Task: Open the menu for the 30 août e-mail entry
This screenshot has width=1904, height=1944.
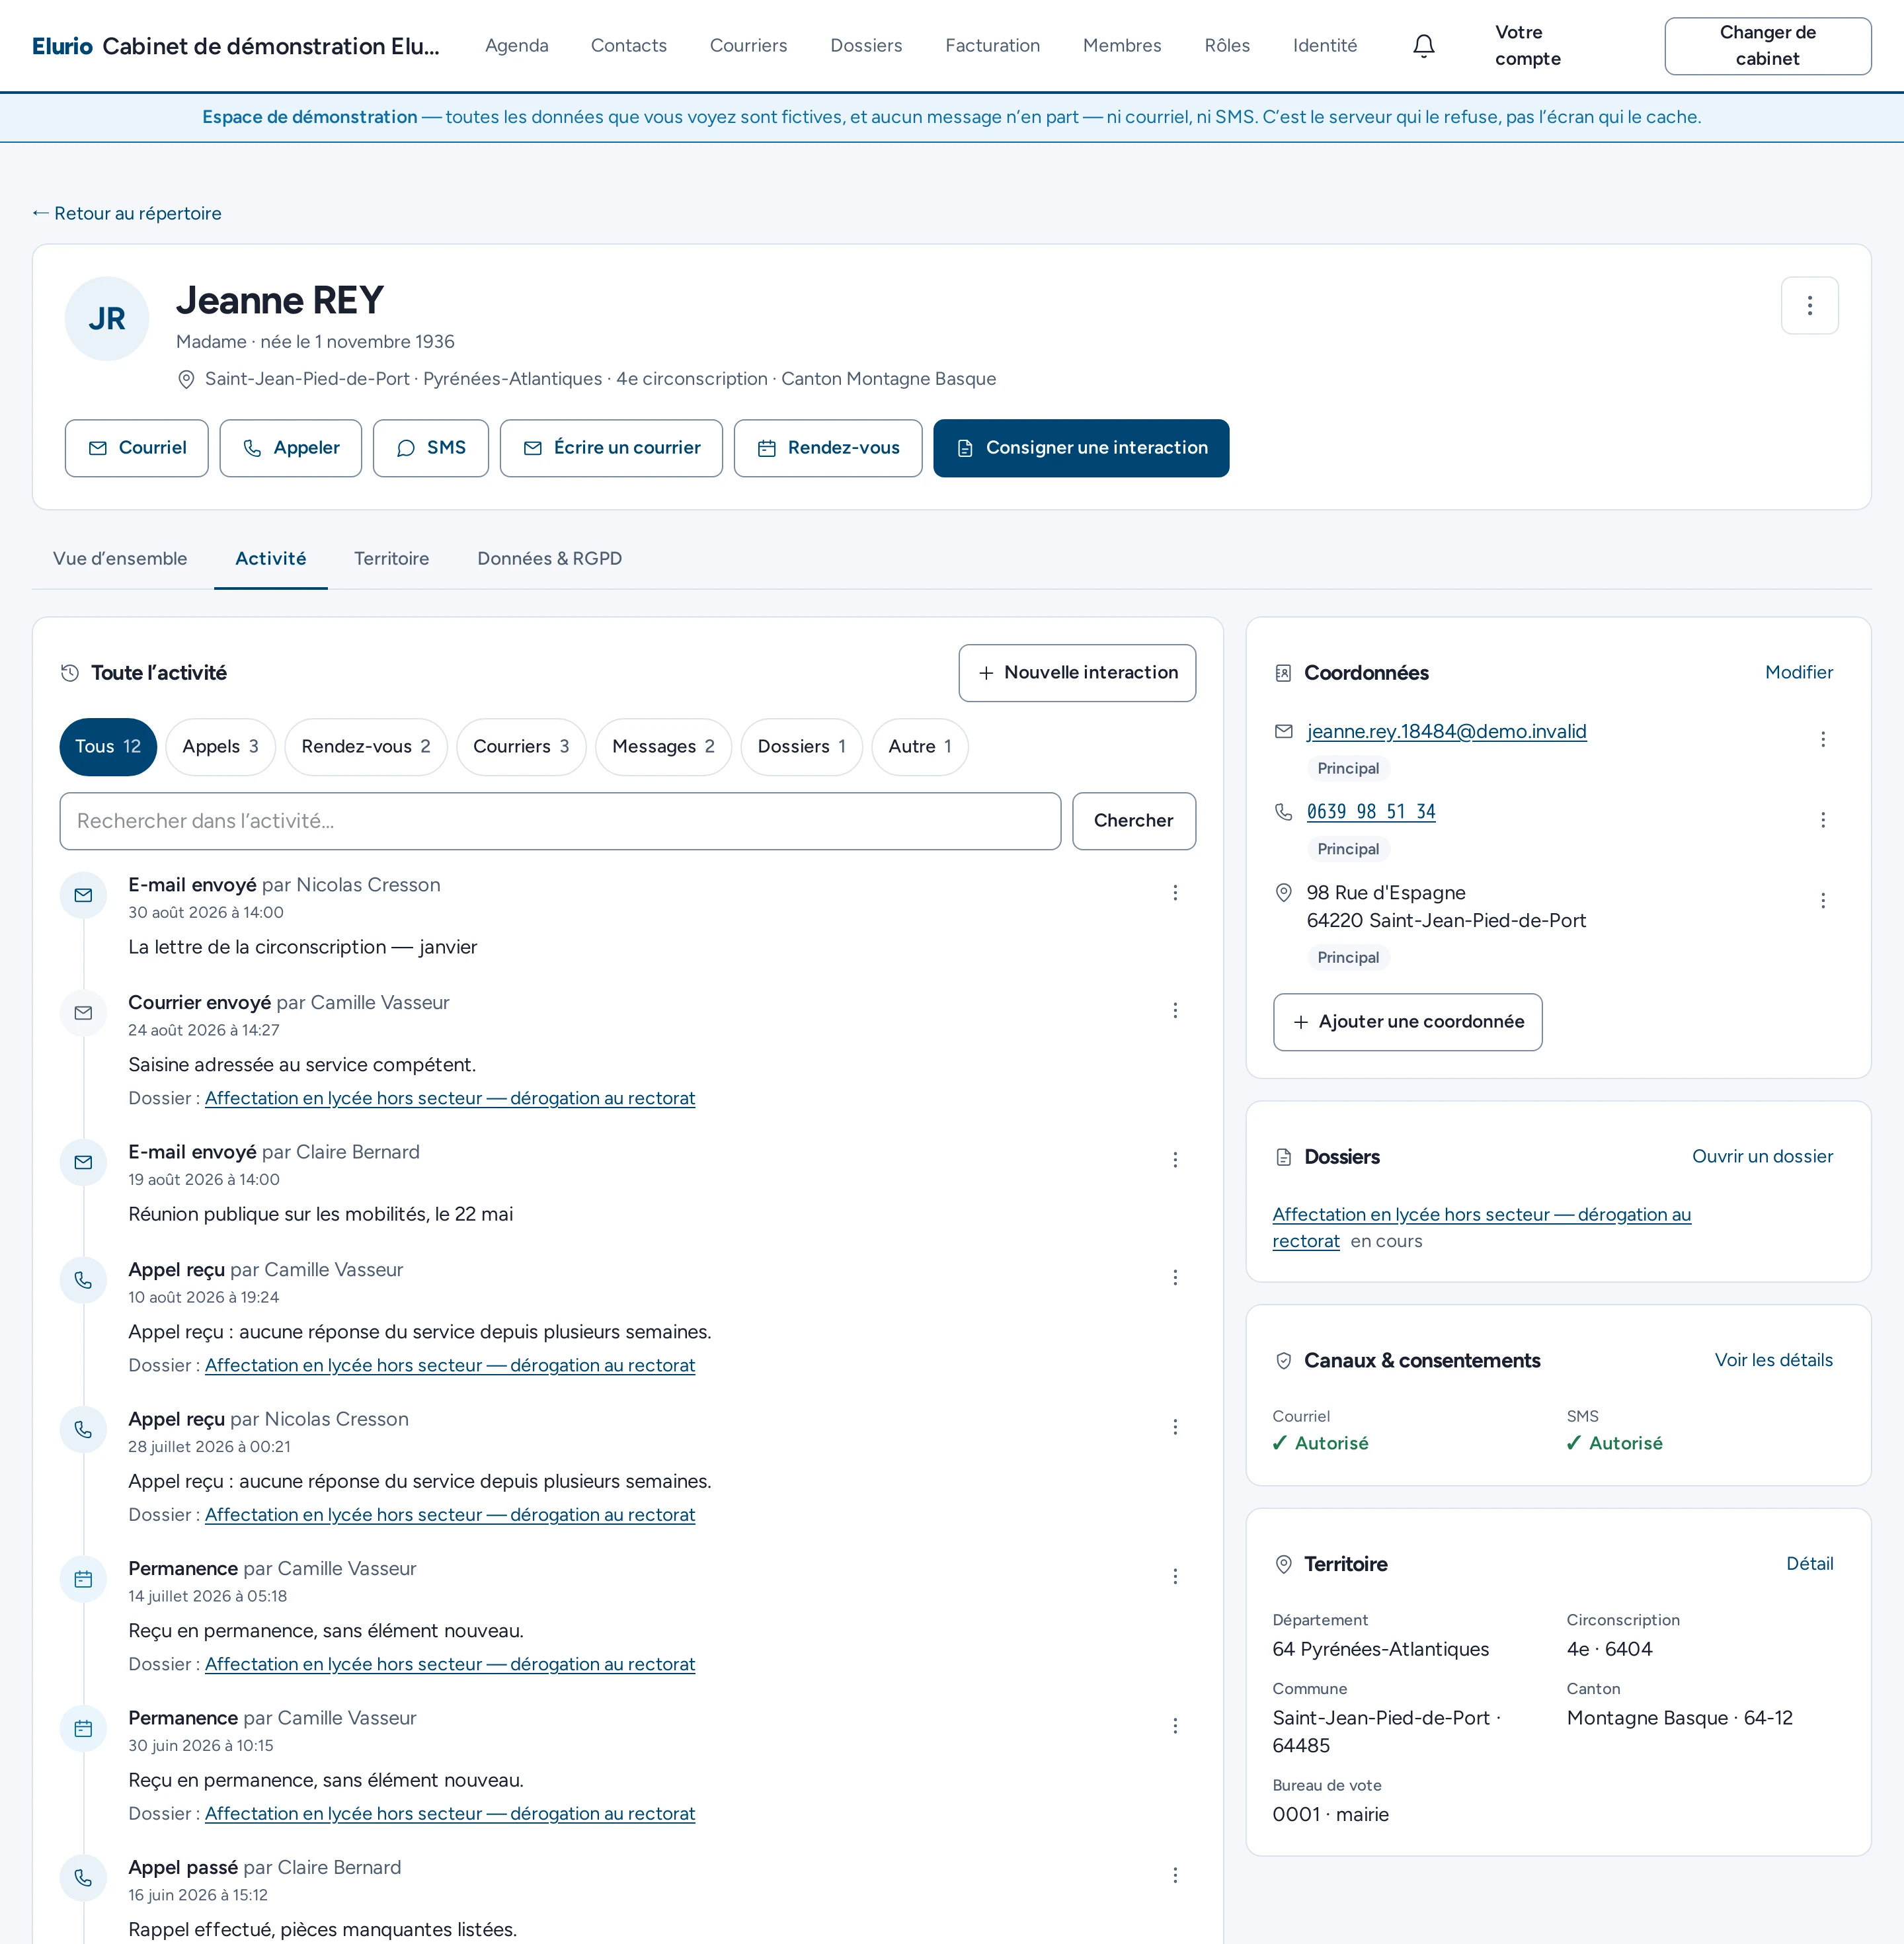Action: tap(1175, 893)
